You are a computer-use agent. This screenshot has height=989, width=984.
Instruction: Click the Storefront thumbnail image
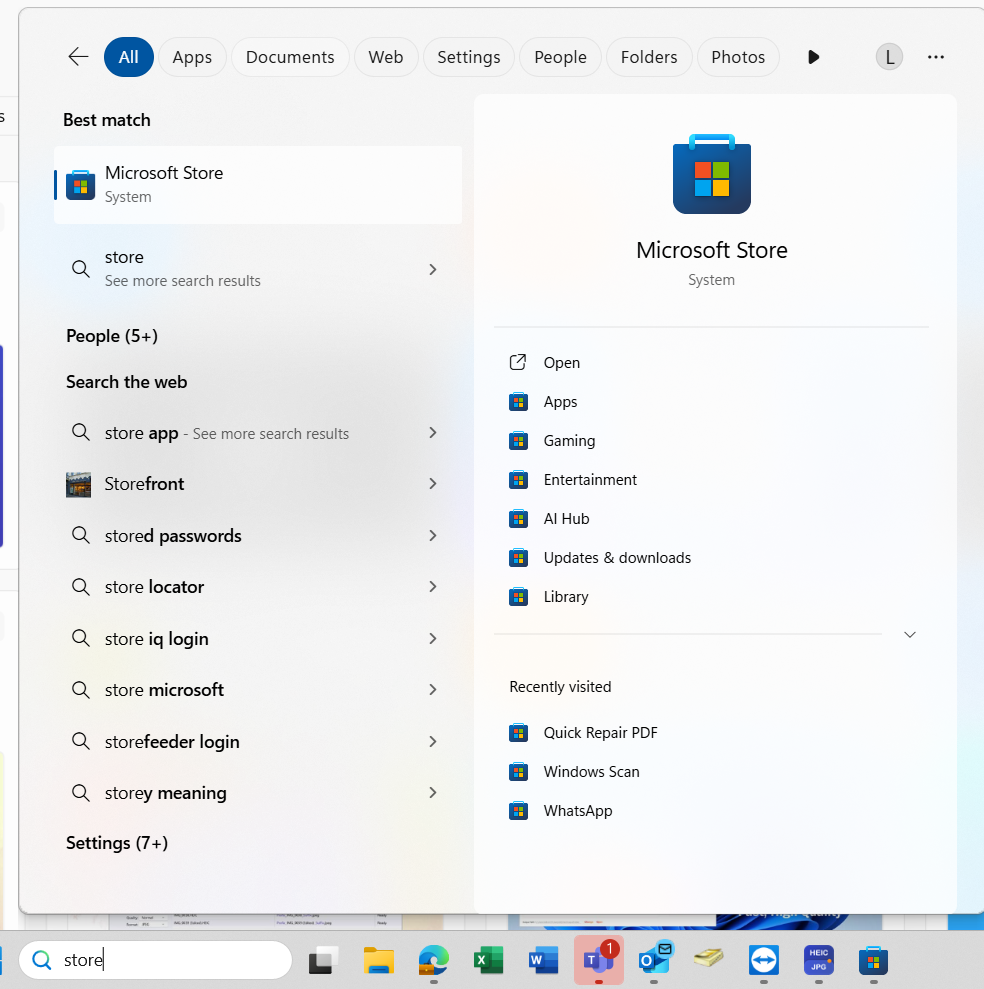(x=78, y=484)
